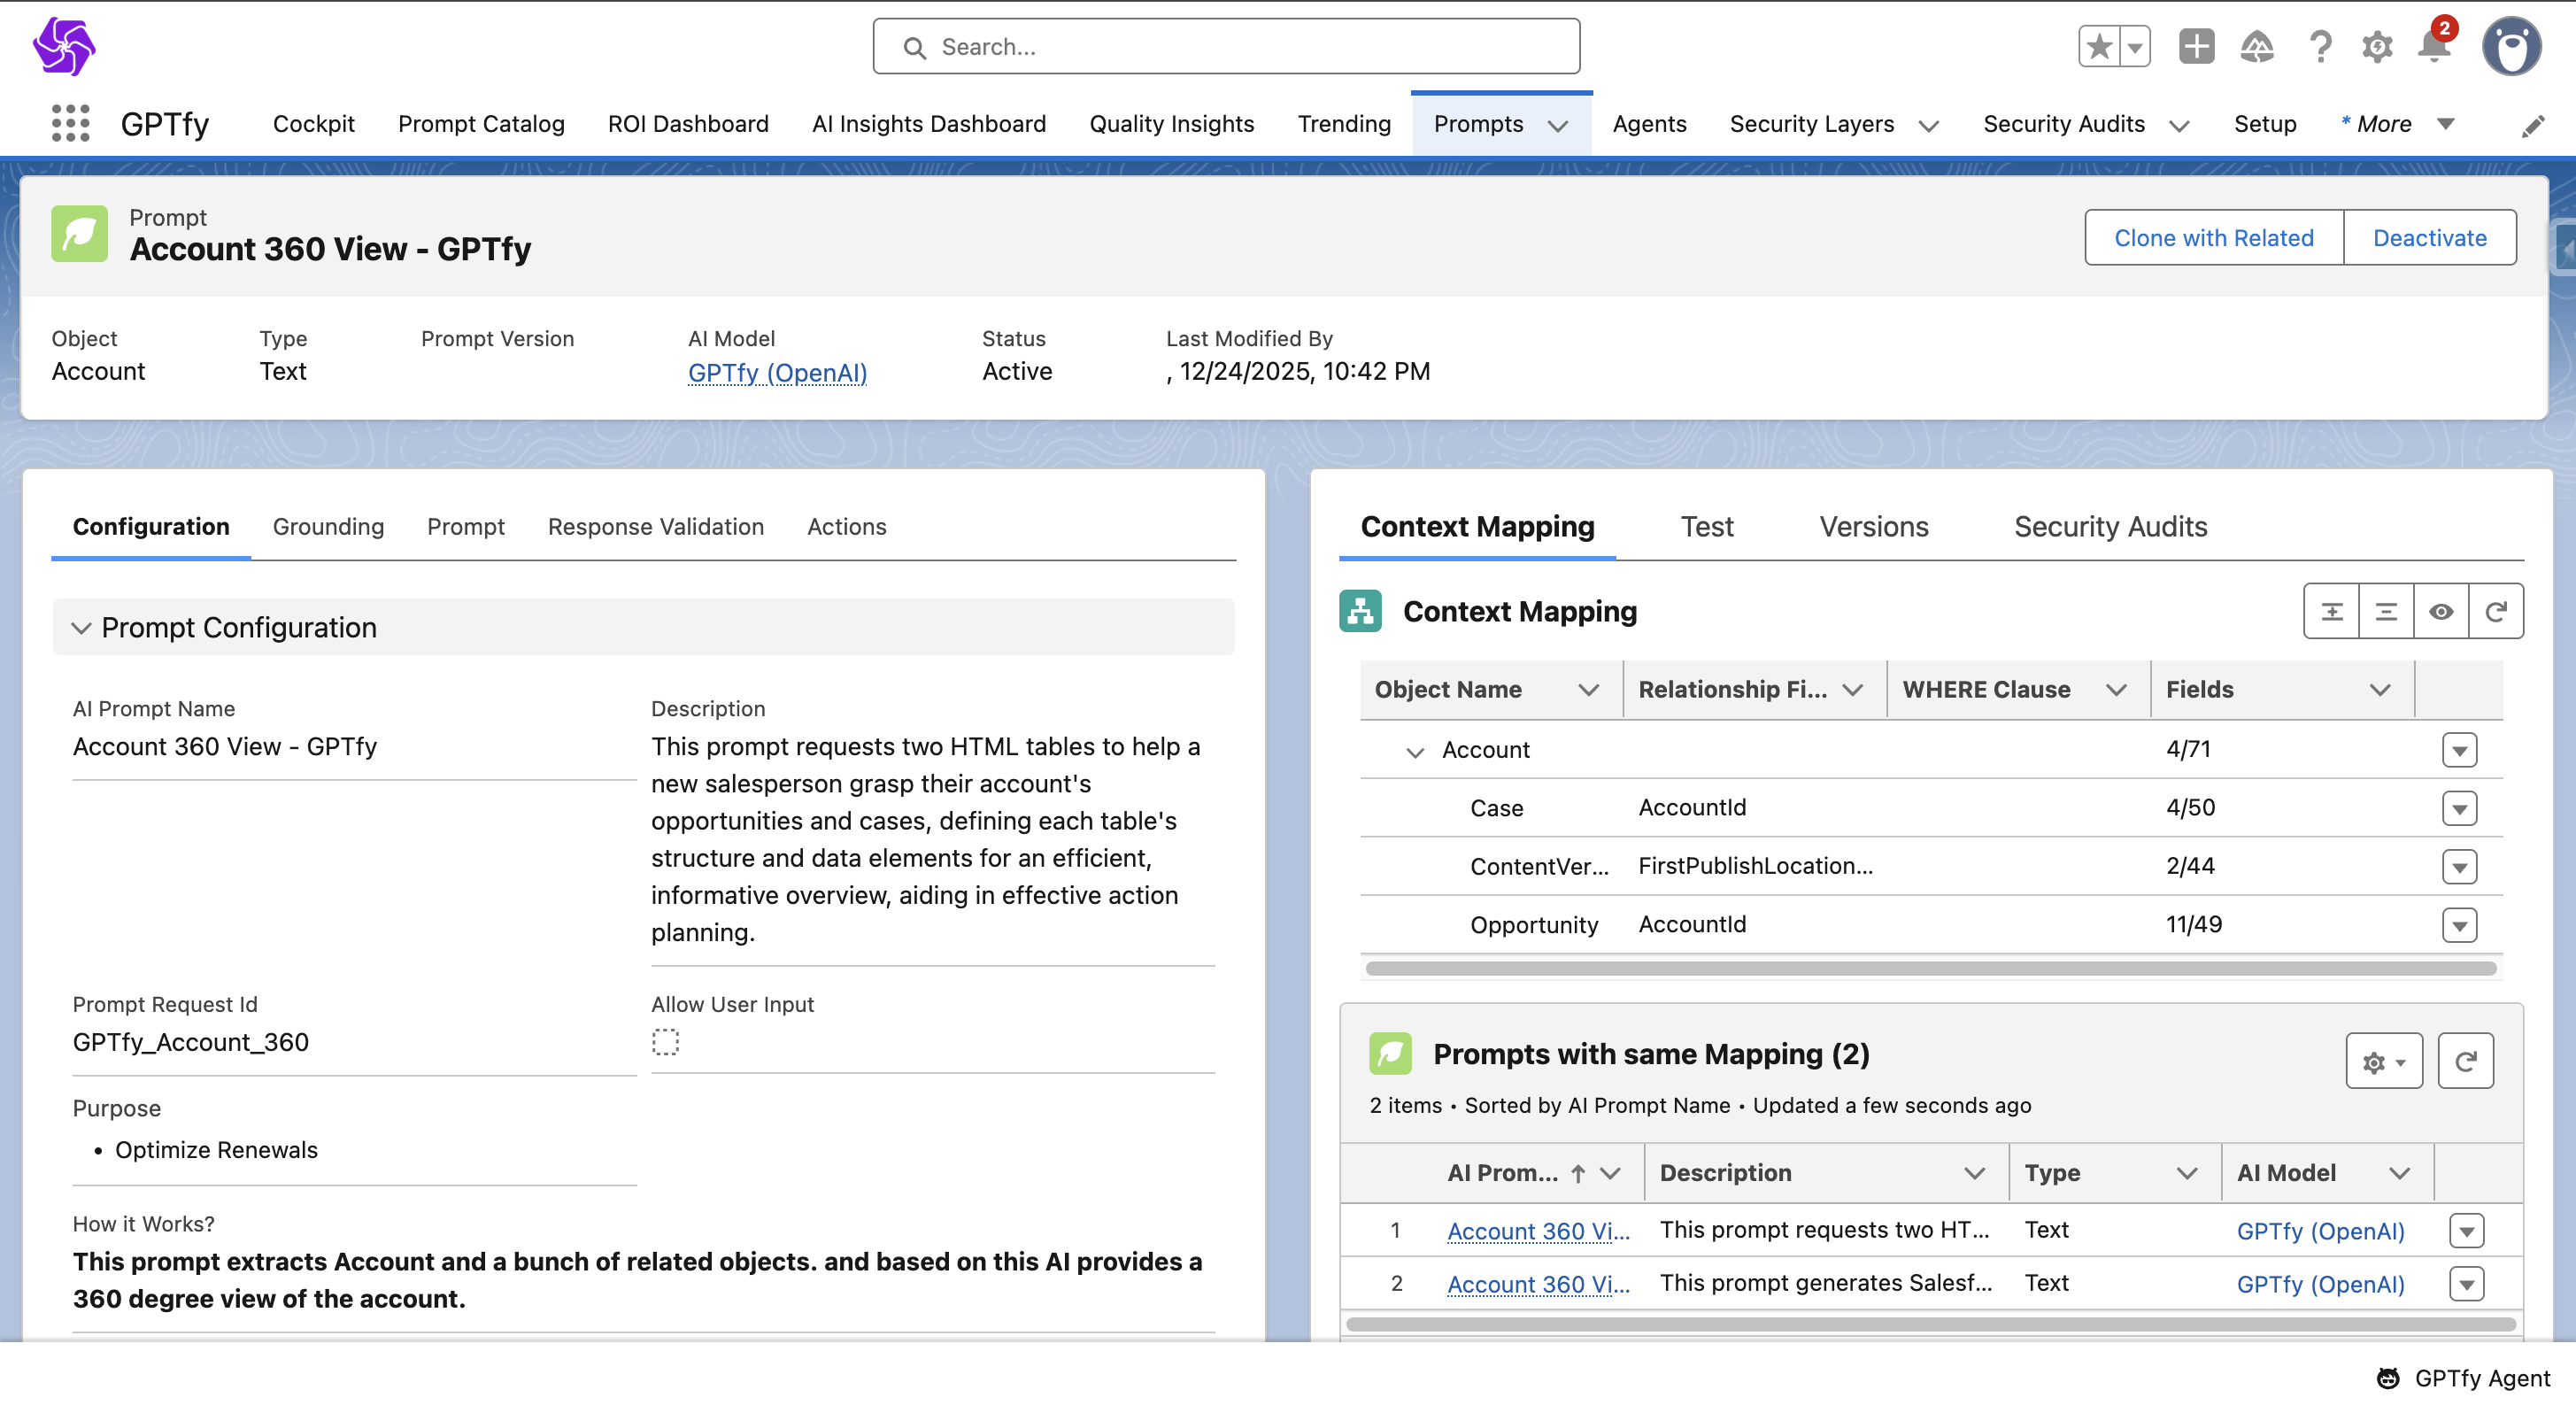Viewport: 2576px width, 1413px height.
Task: Open the help question mark icon
Action: point(2320,47)
